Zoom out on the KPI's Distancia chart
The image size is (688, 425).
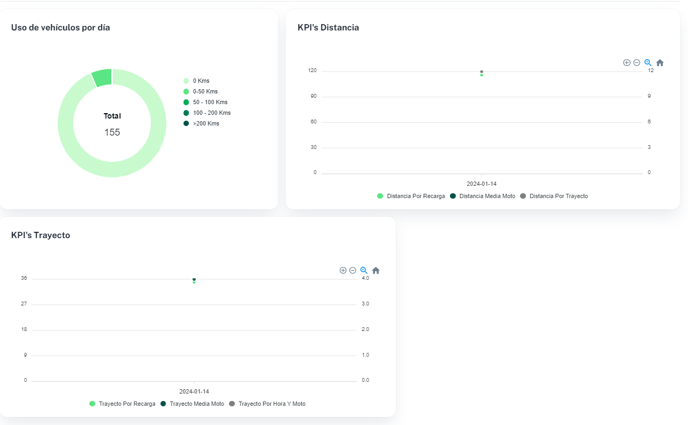tap(637, 63)
